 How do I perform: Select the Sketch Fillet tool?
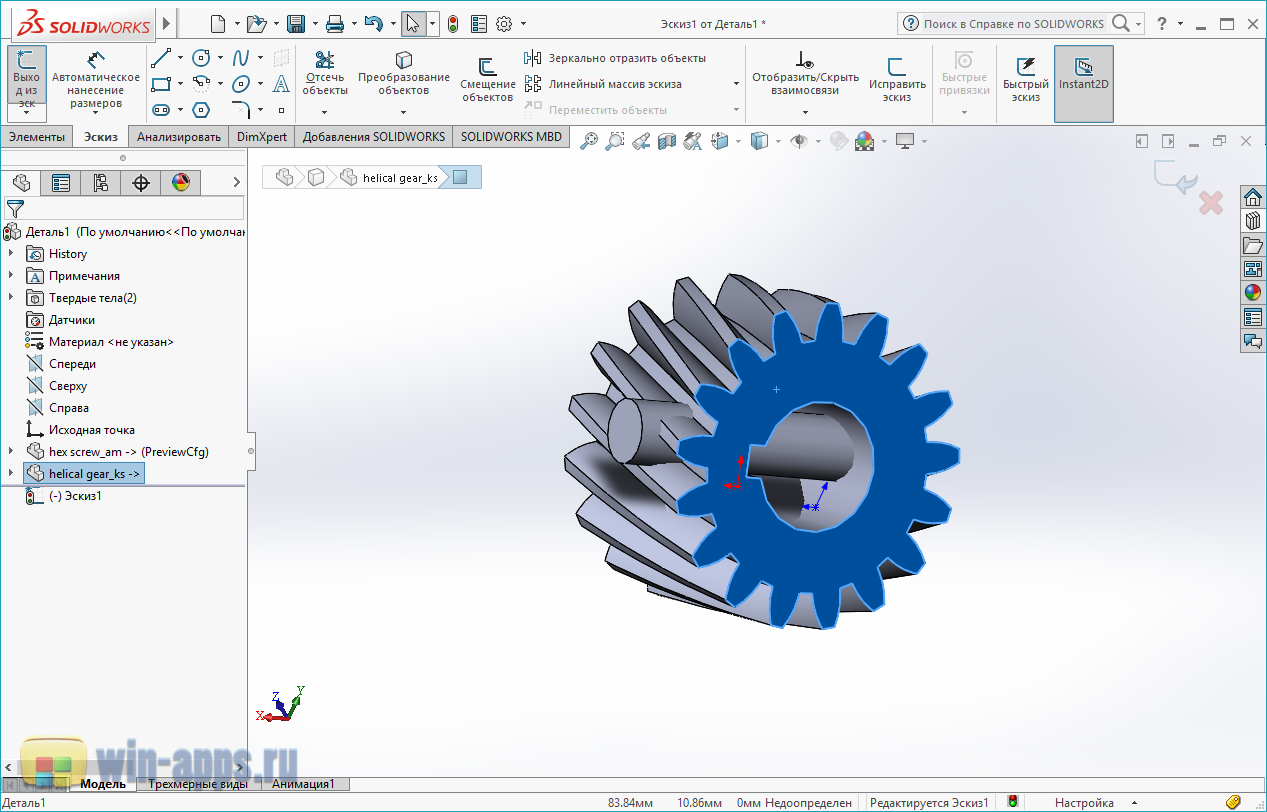pos(241,110)
